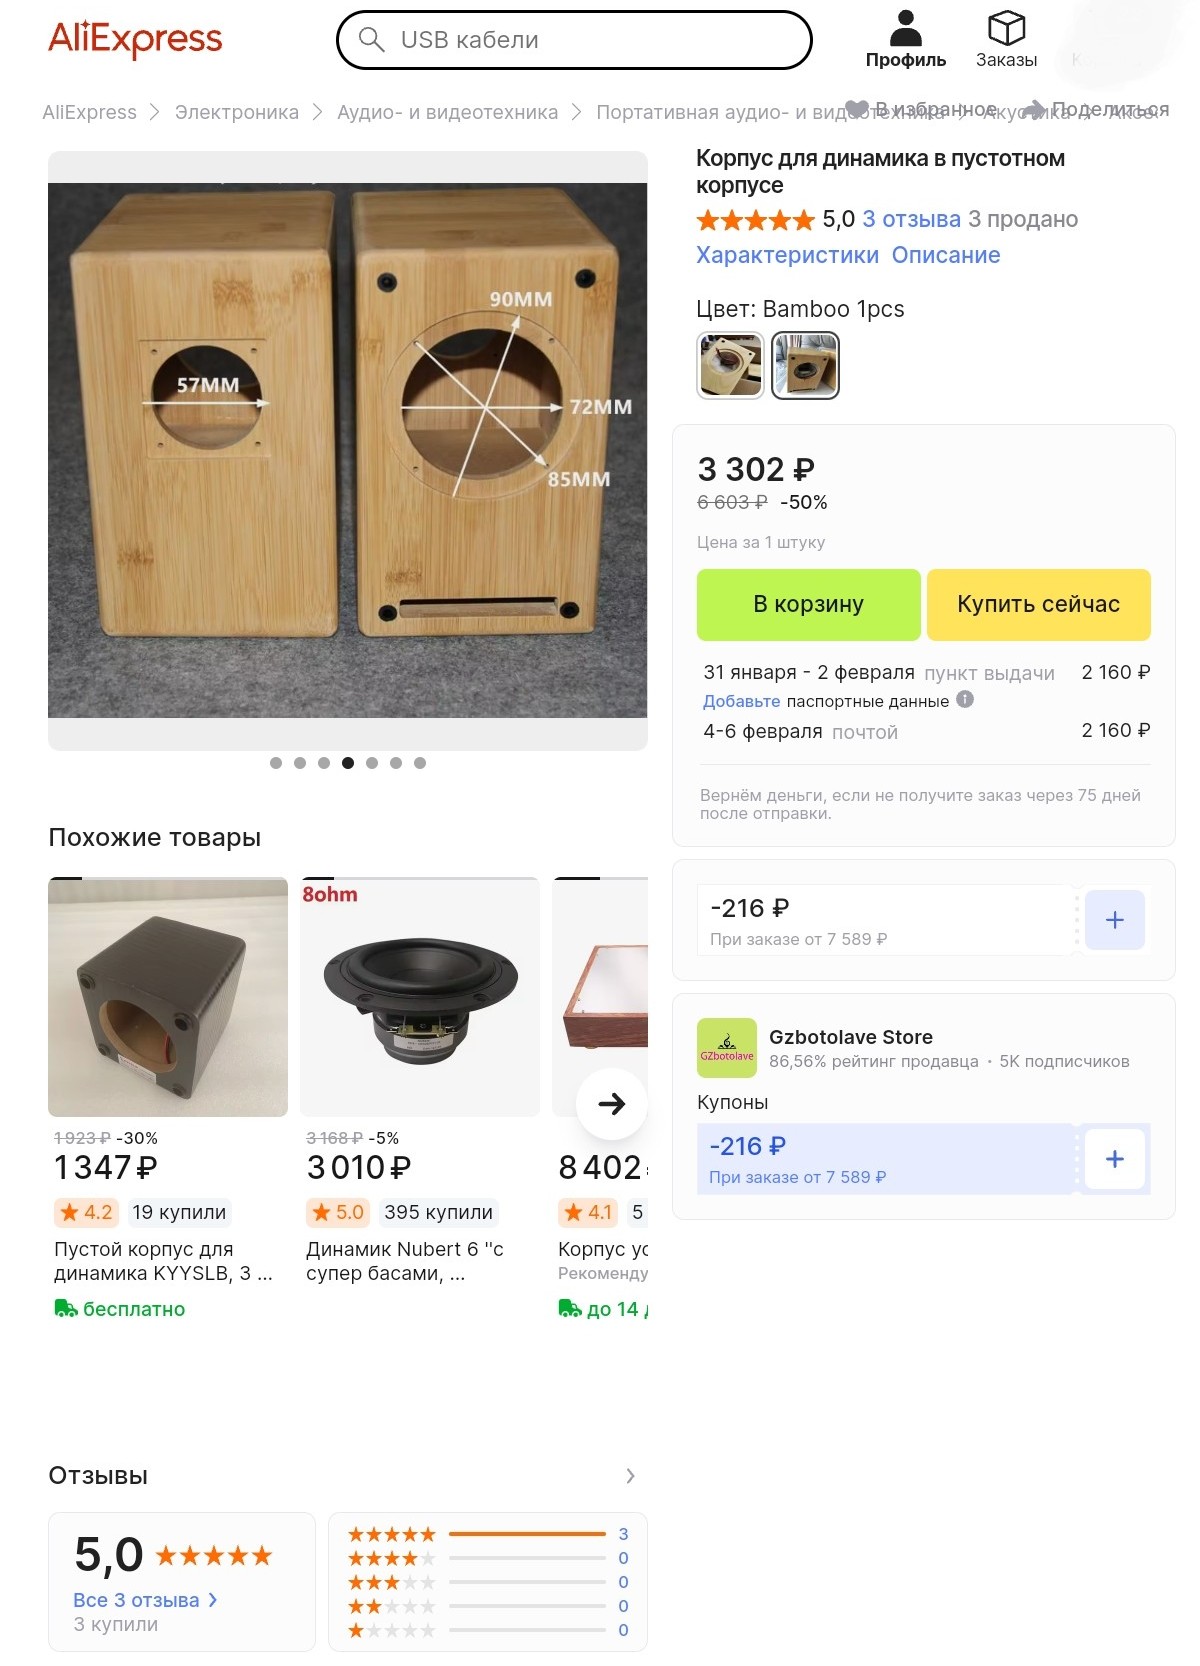This screenshot has height=1666, width=1200.
Task: Open the Profile icon
Action: 905,28
